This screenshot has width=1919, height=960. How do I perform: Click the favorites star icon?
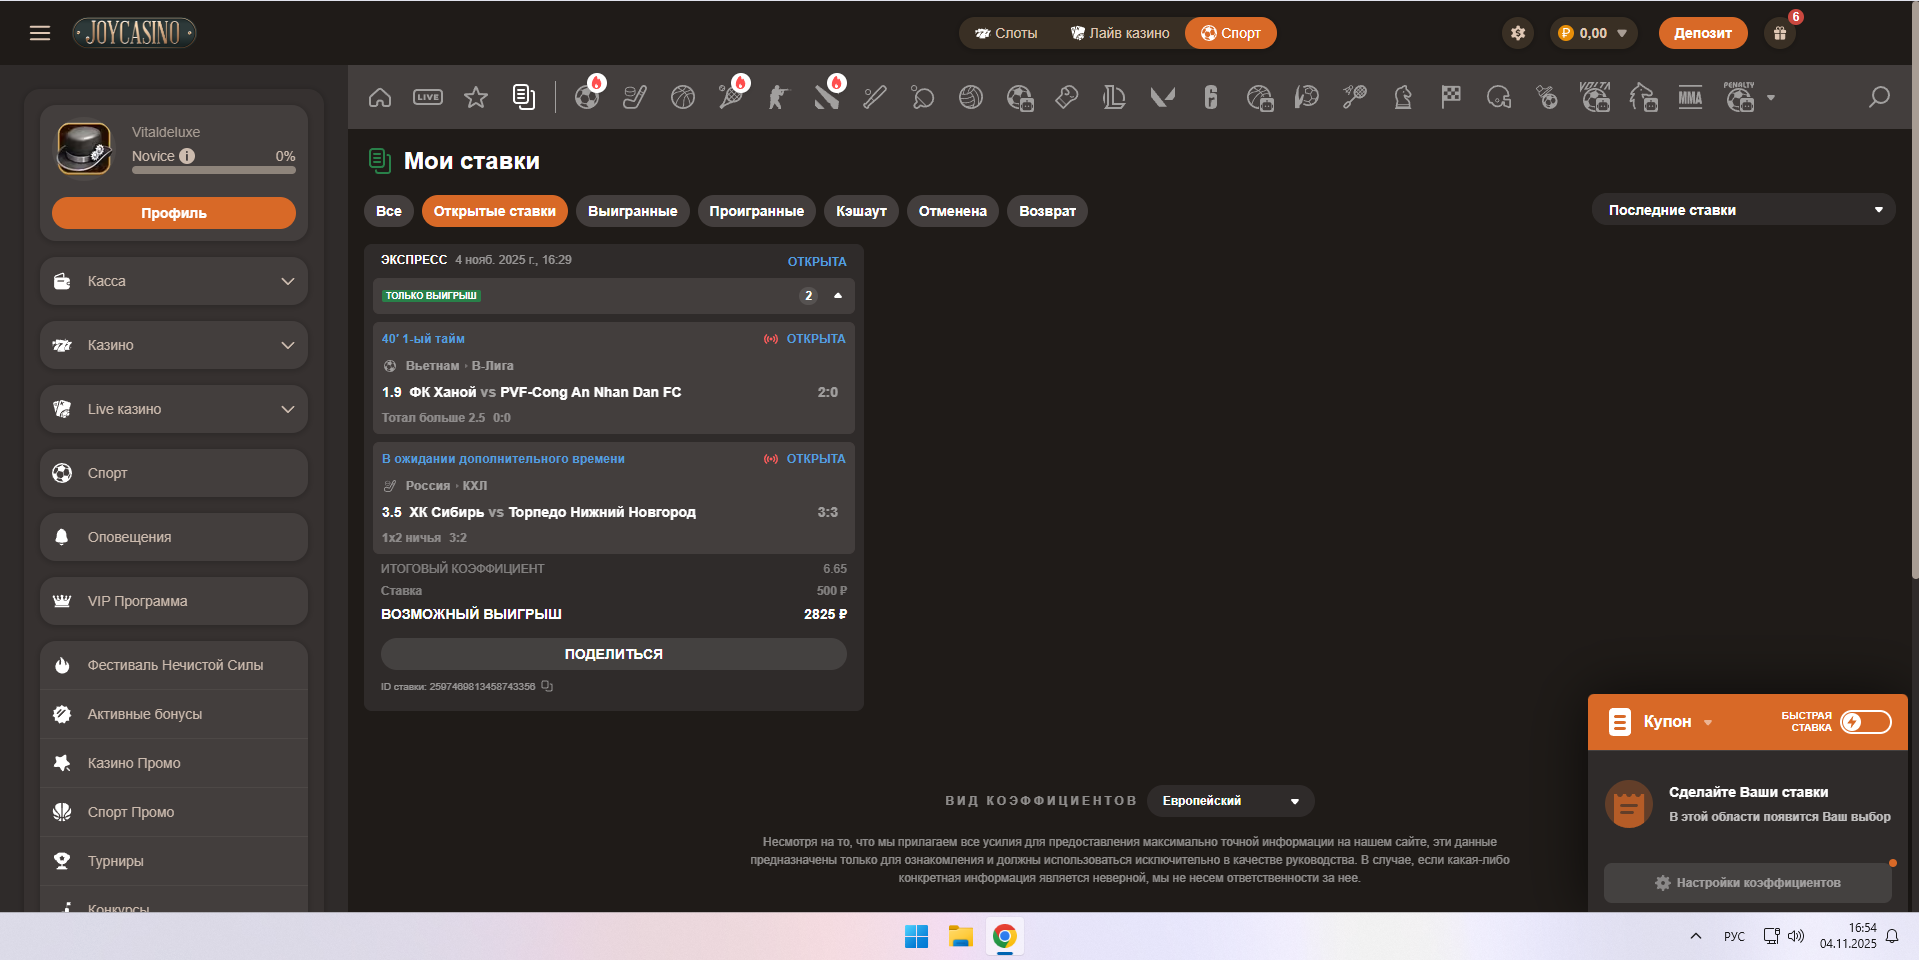[476, 97]
